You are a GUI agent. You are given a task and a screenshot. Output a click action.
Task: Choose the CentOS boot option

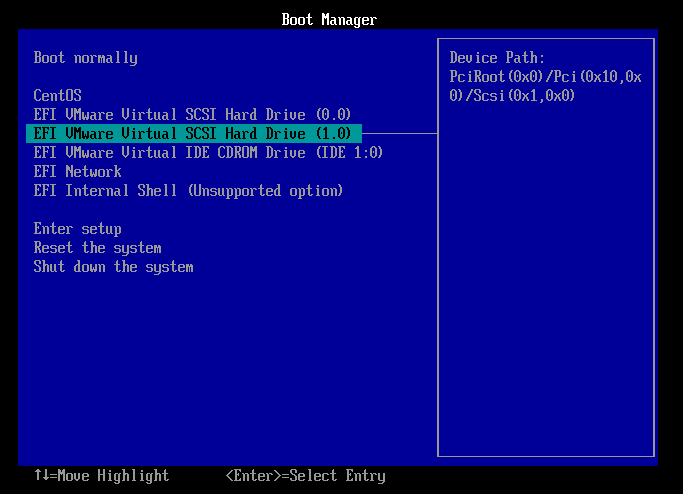[57, 95]
